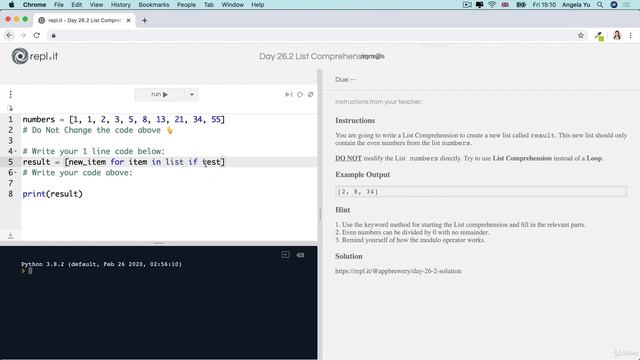Screen dimensions: 640x360
Task: Click the repl.it logo
Action: click(35, 56)
